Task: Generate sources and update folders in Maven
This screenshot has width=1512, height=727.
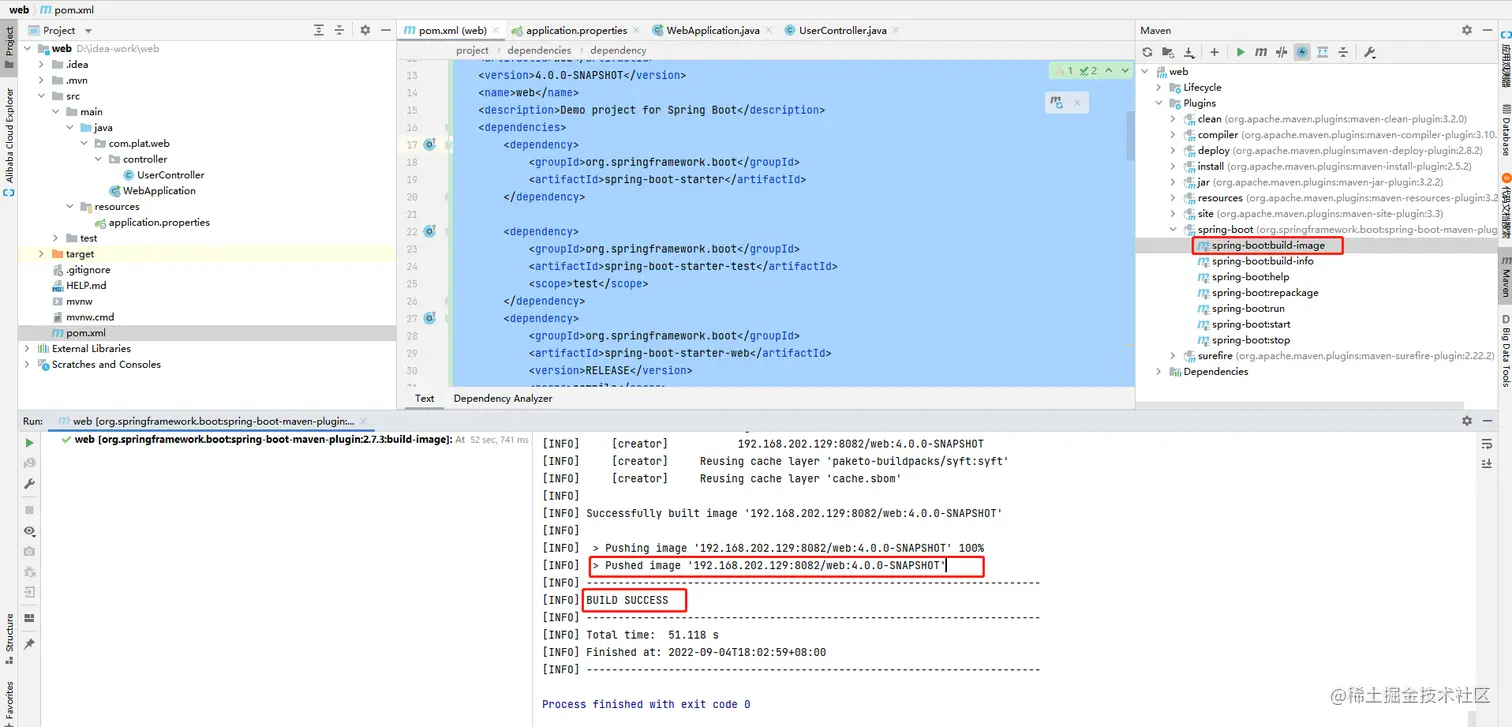Action: 1168,52
